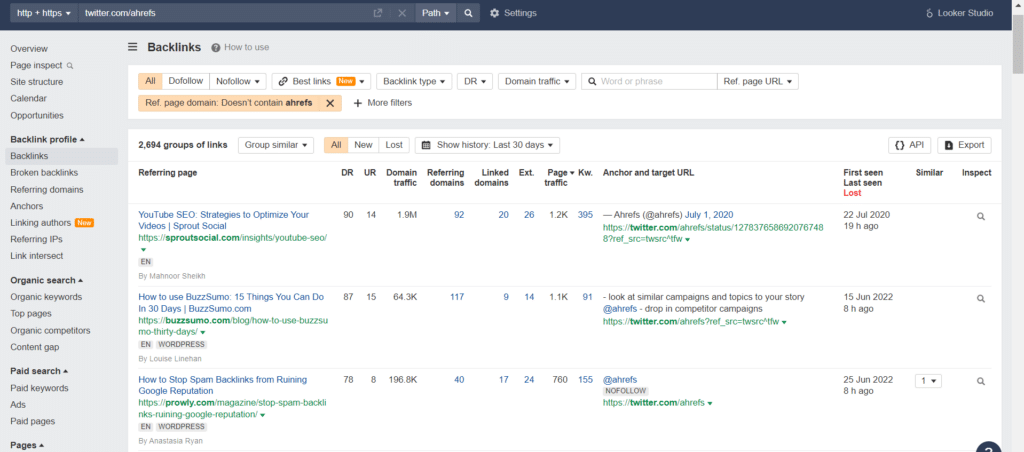Open the Path mode dropdown

point(436,13)
